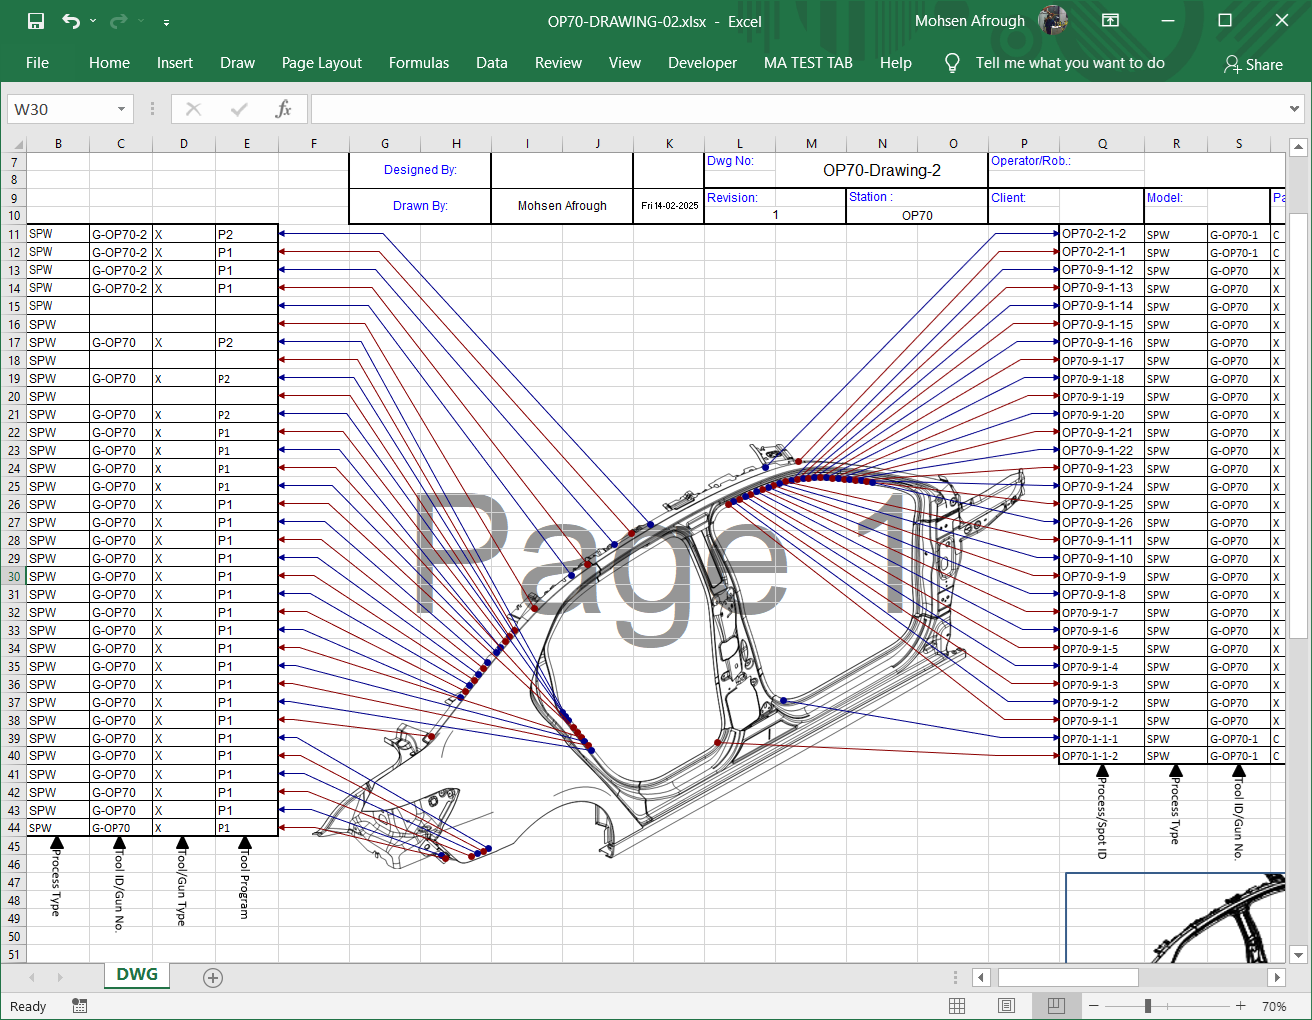Switch to Normal view using status bar icon

pyautogui.click(x=957, y=1005)
